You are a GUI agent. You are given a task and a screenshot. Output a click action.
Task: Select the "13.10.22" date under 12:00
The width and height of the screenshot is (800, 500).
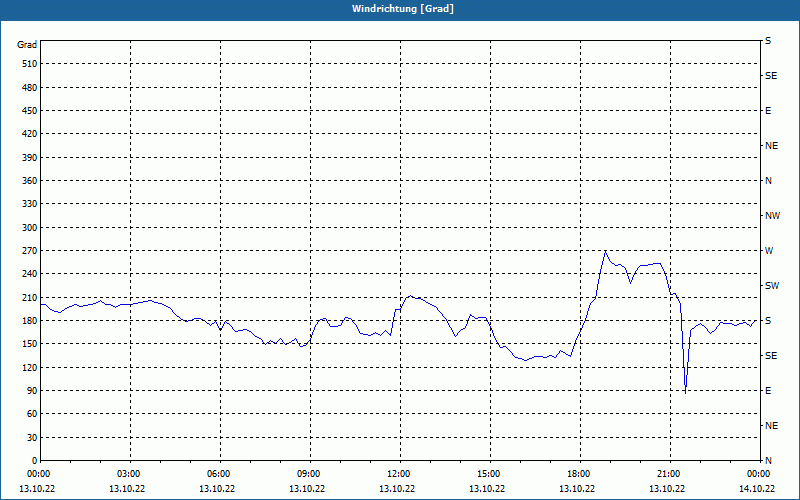(397, 489)
